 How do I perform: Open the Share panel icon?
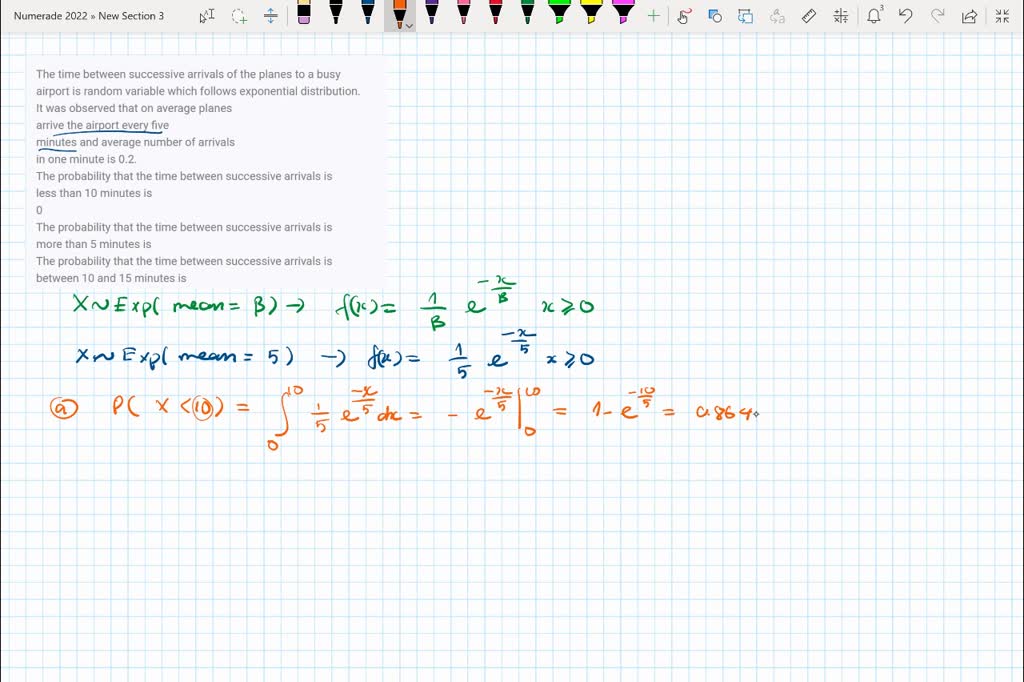point(969,16)
